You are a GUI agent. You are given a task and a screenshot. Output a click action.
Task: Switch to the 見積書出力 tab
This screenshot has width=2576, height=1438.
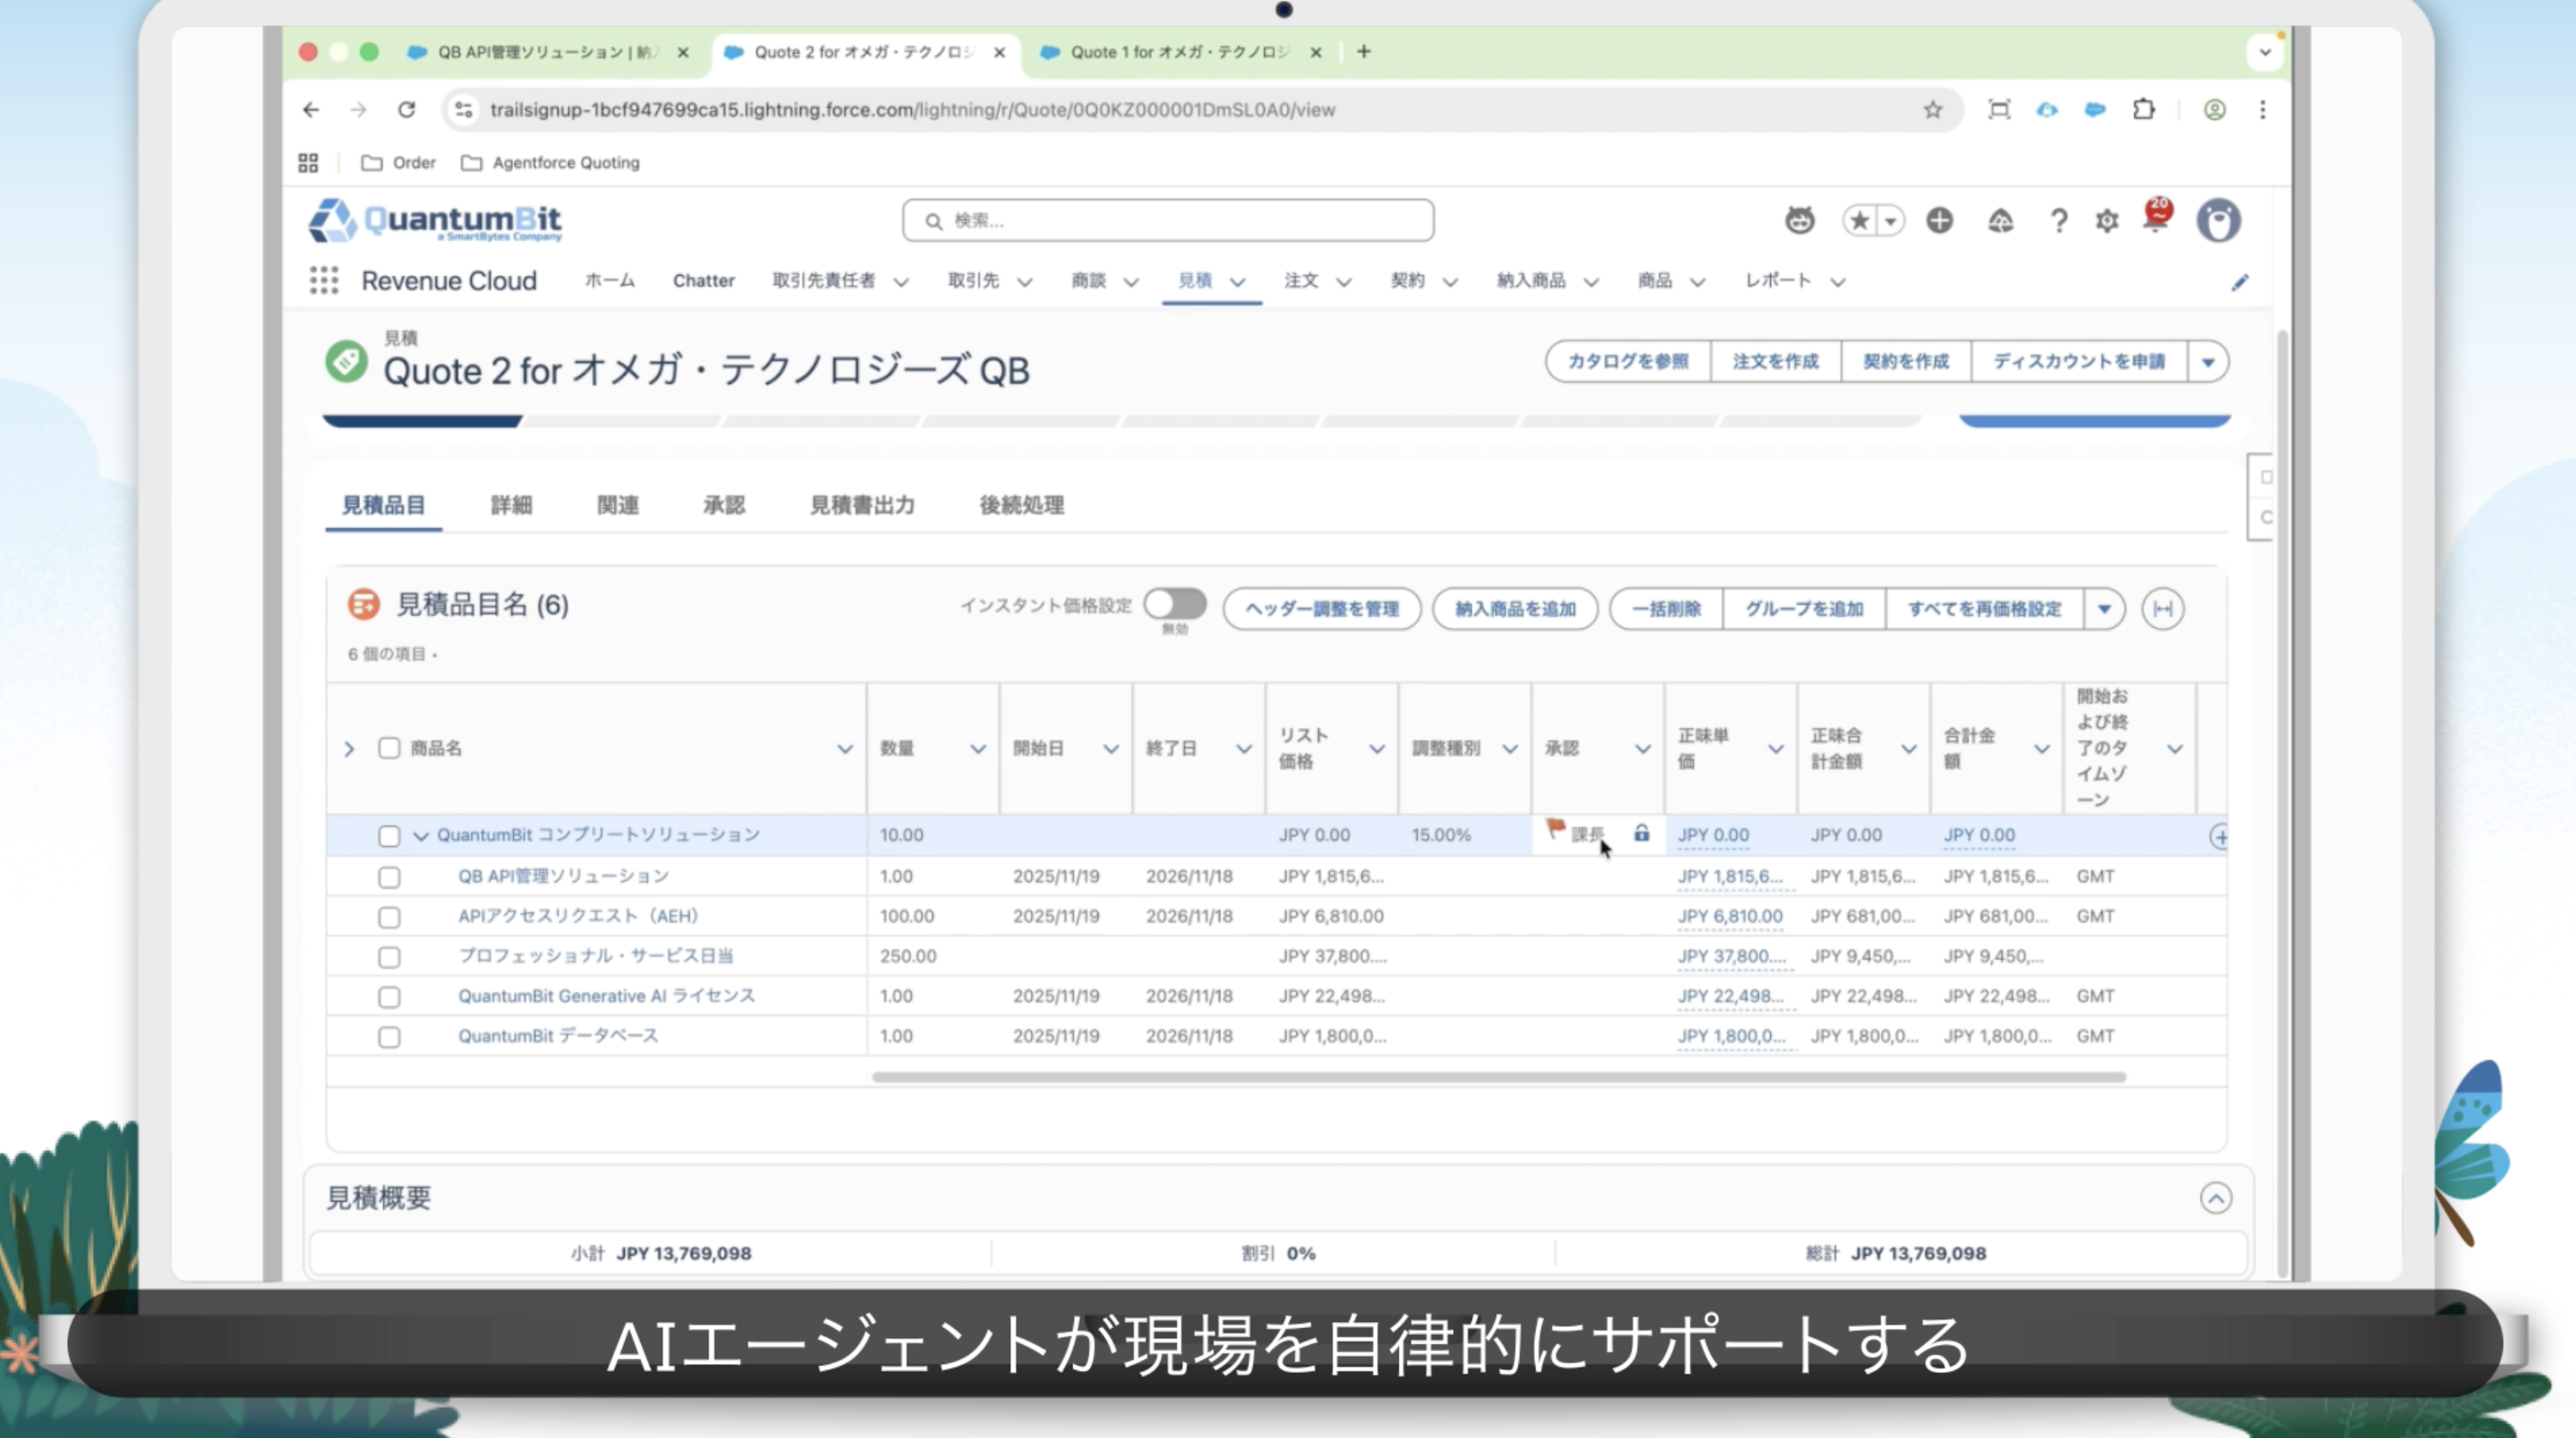tap(862, 505)
